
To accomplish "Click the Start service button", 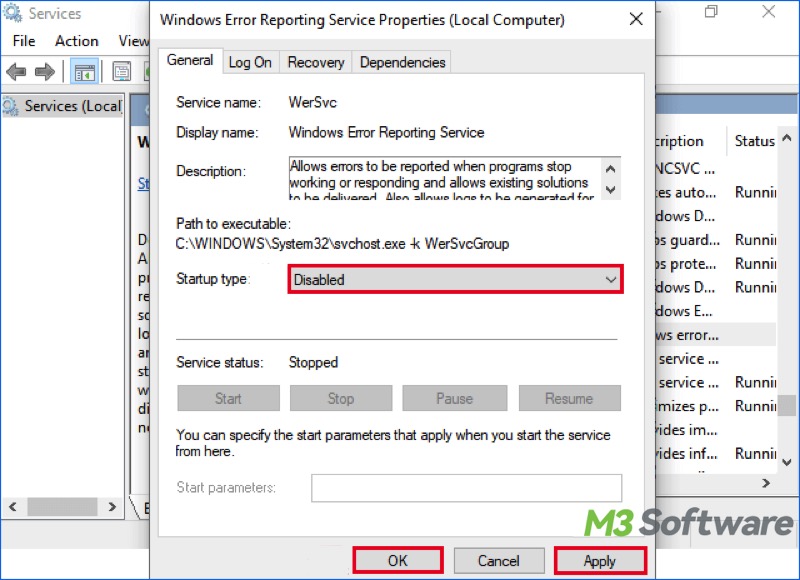I will [228, 398].
